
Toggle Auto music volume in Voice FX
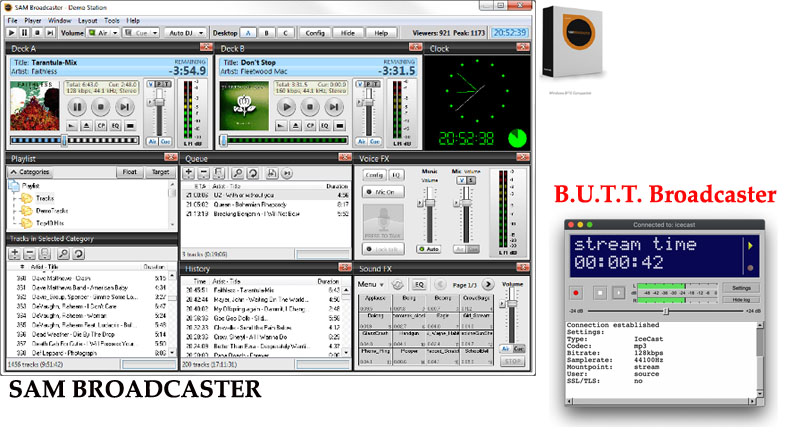pyautogui.click(x=429, y=249)
